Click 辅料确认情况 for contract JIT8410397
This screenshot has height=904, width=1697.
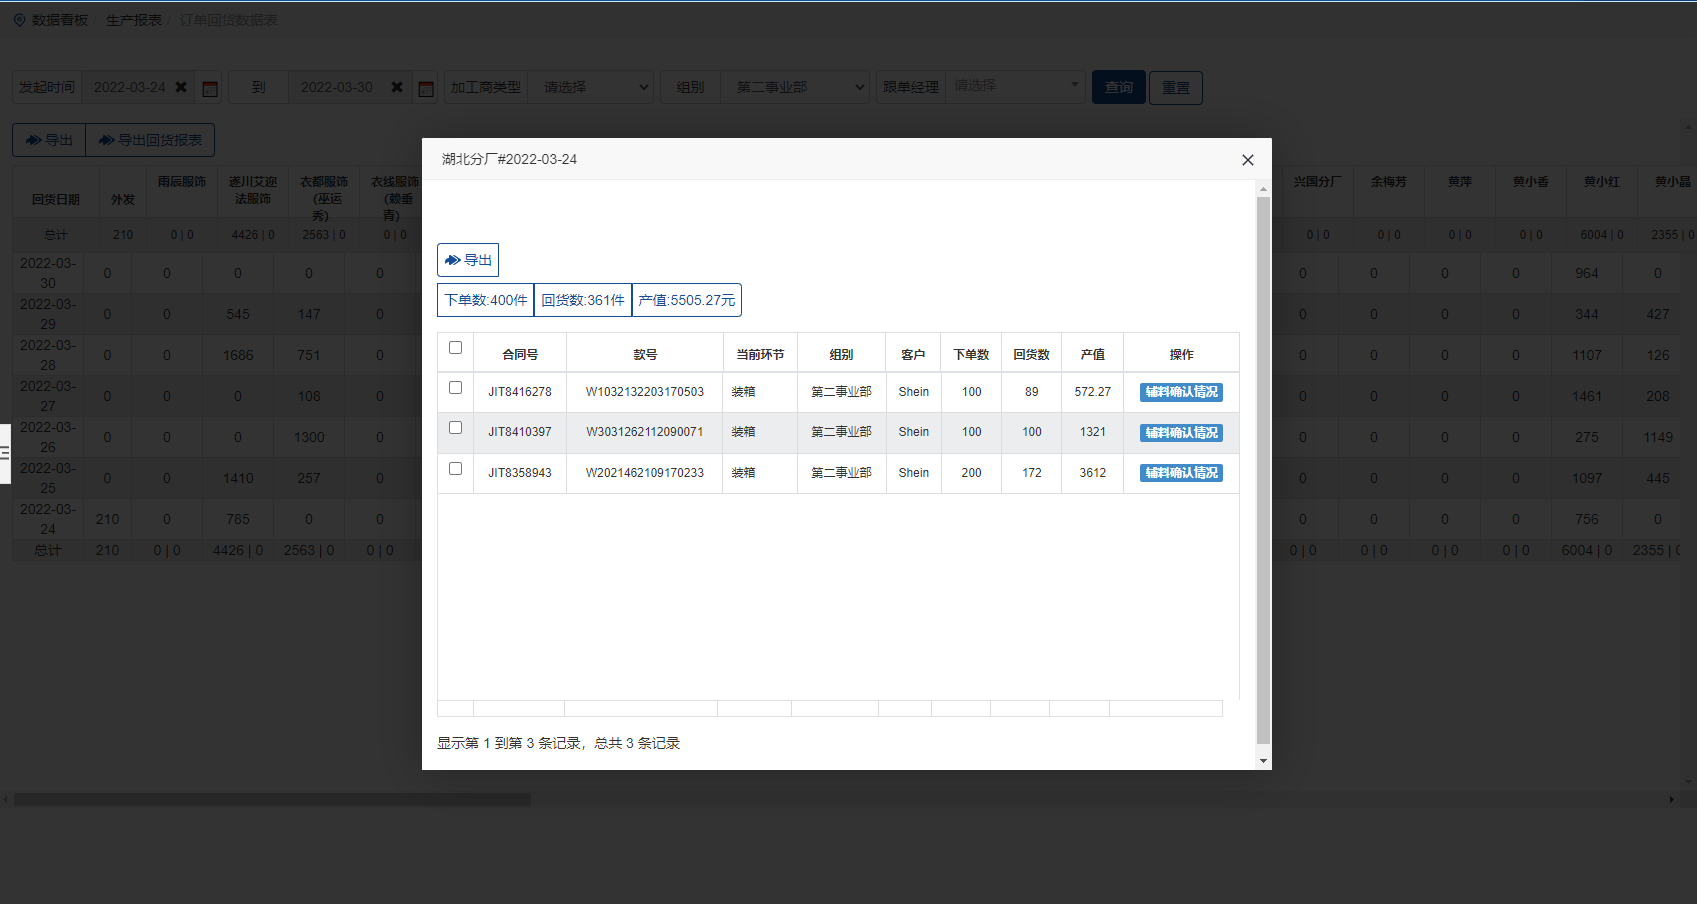click(1181, 433)
